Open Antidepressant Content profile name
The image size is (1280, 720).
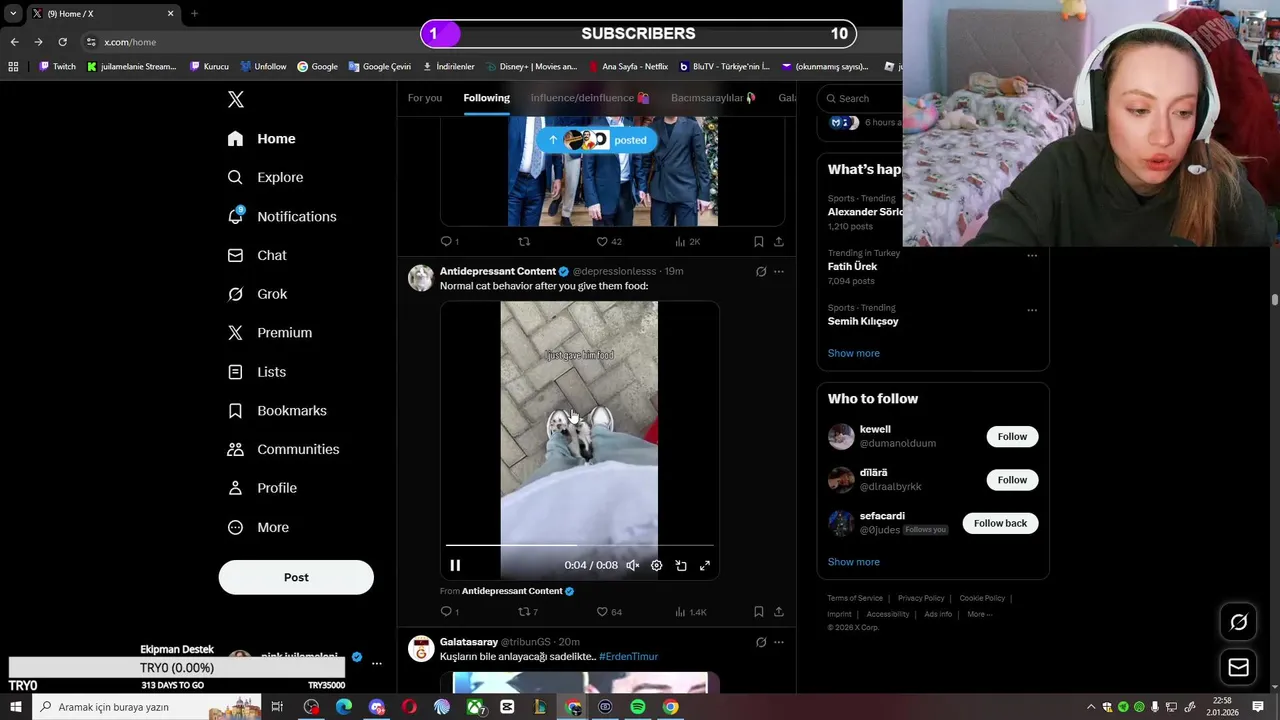coord(497,271)
